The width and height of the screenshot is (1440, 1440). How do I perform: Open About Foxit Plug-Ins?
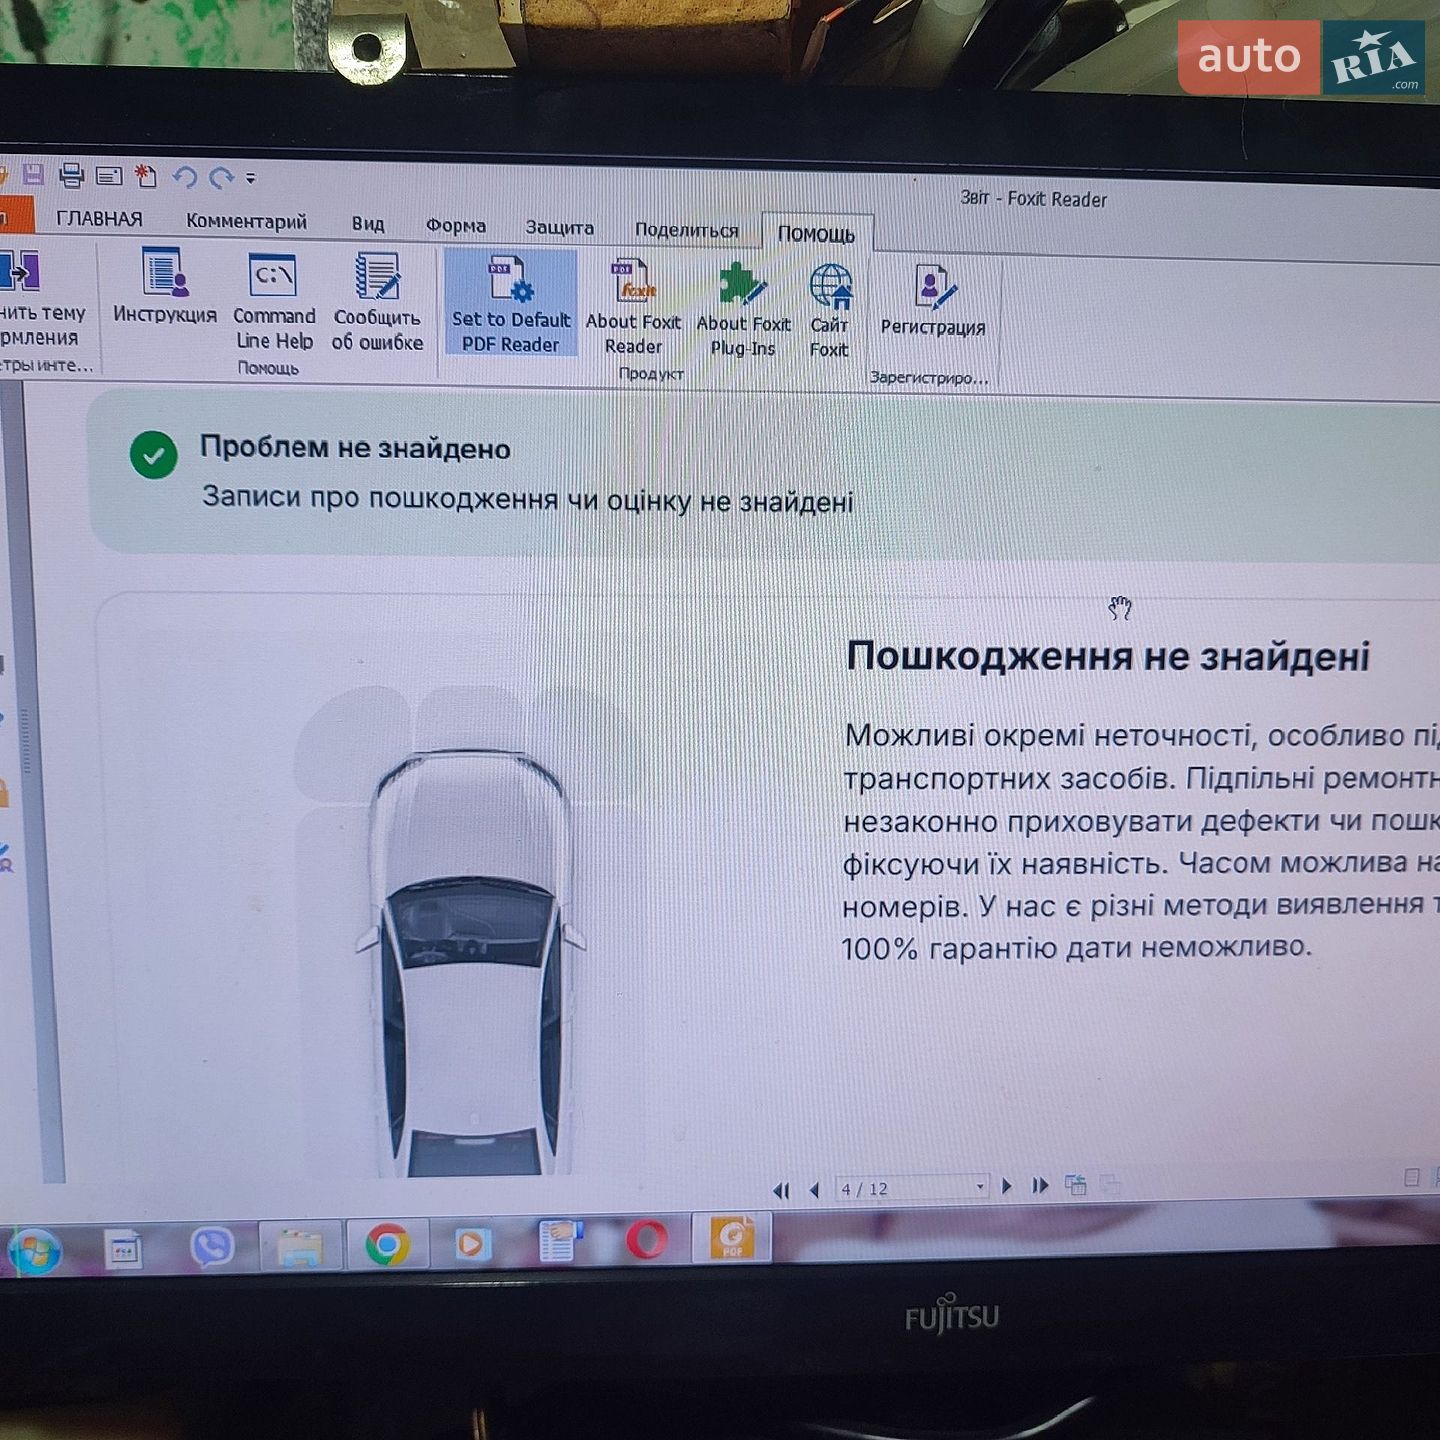pyautogui.click(x=743, y=308)
